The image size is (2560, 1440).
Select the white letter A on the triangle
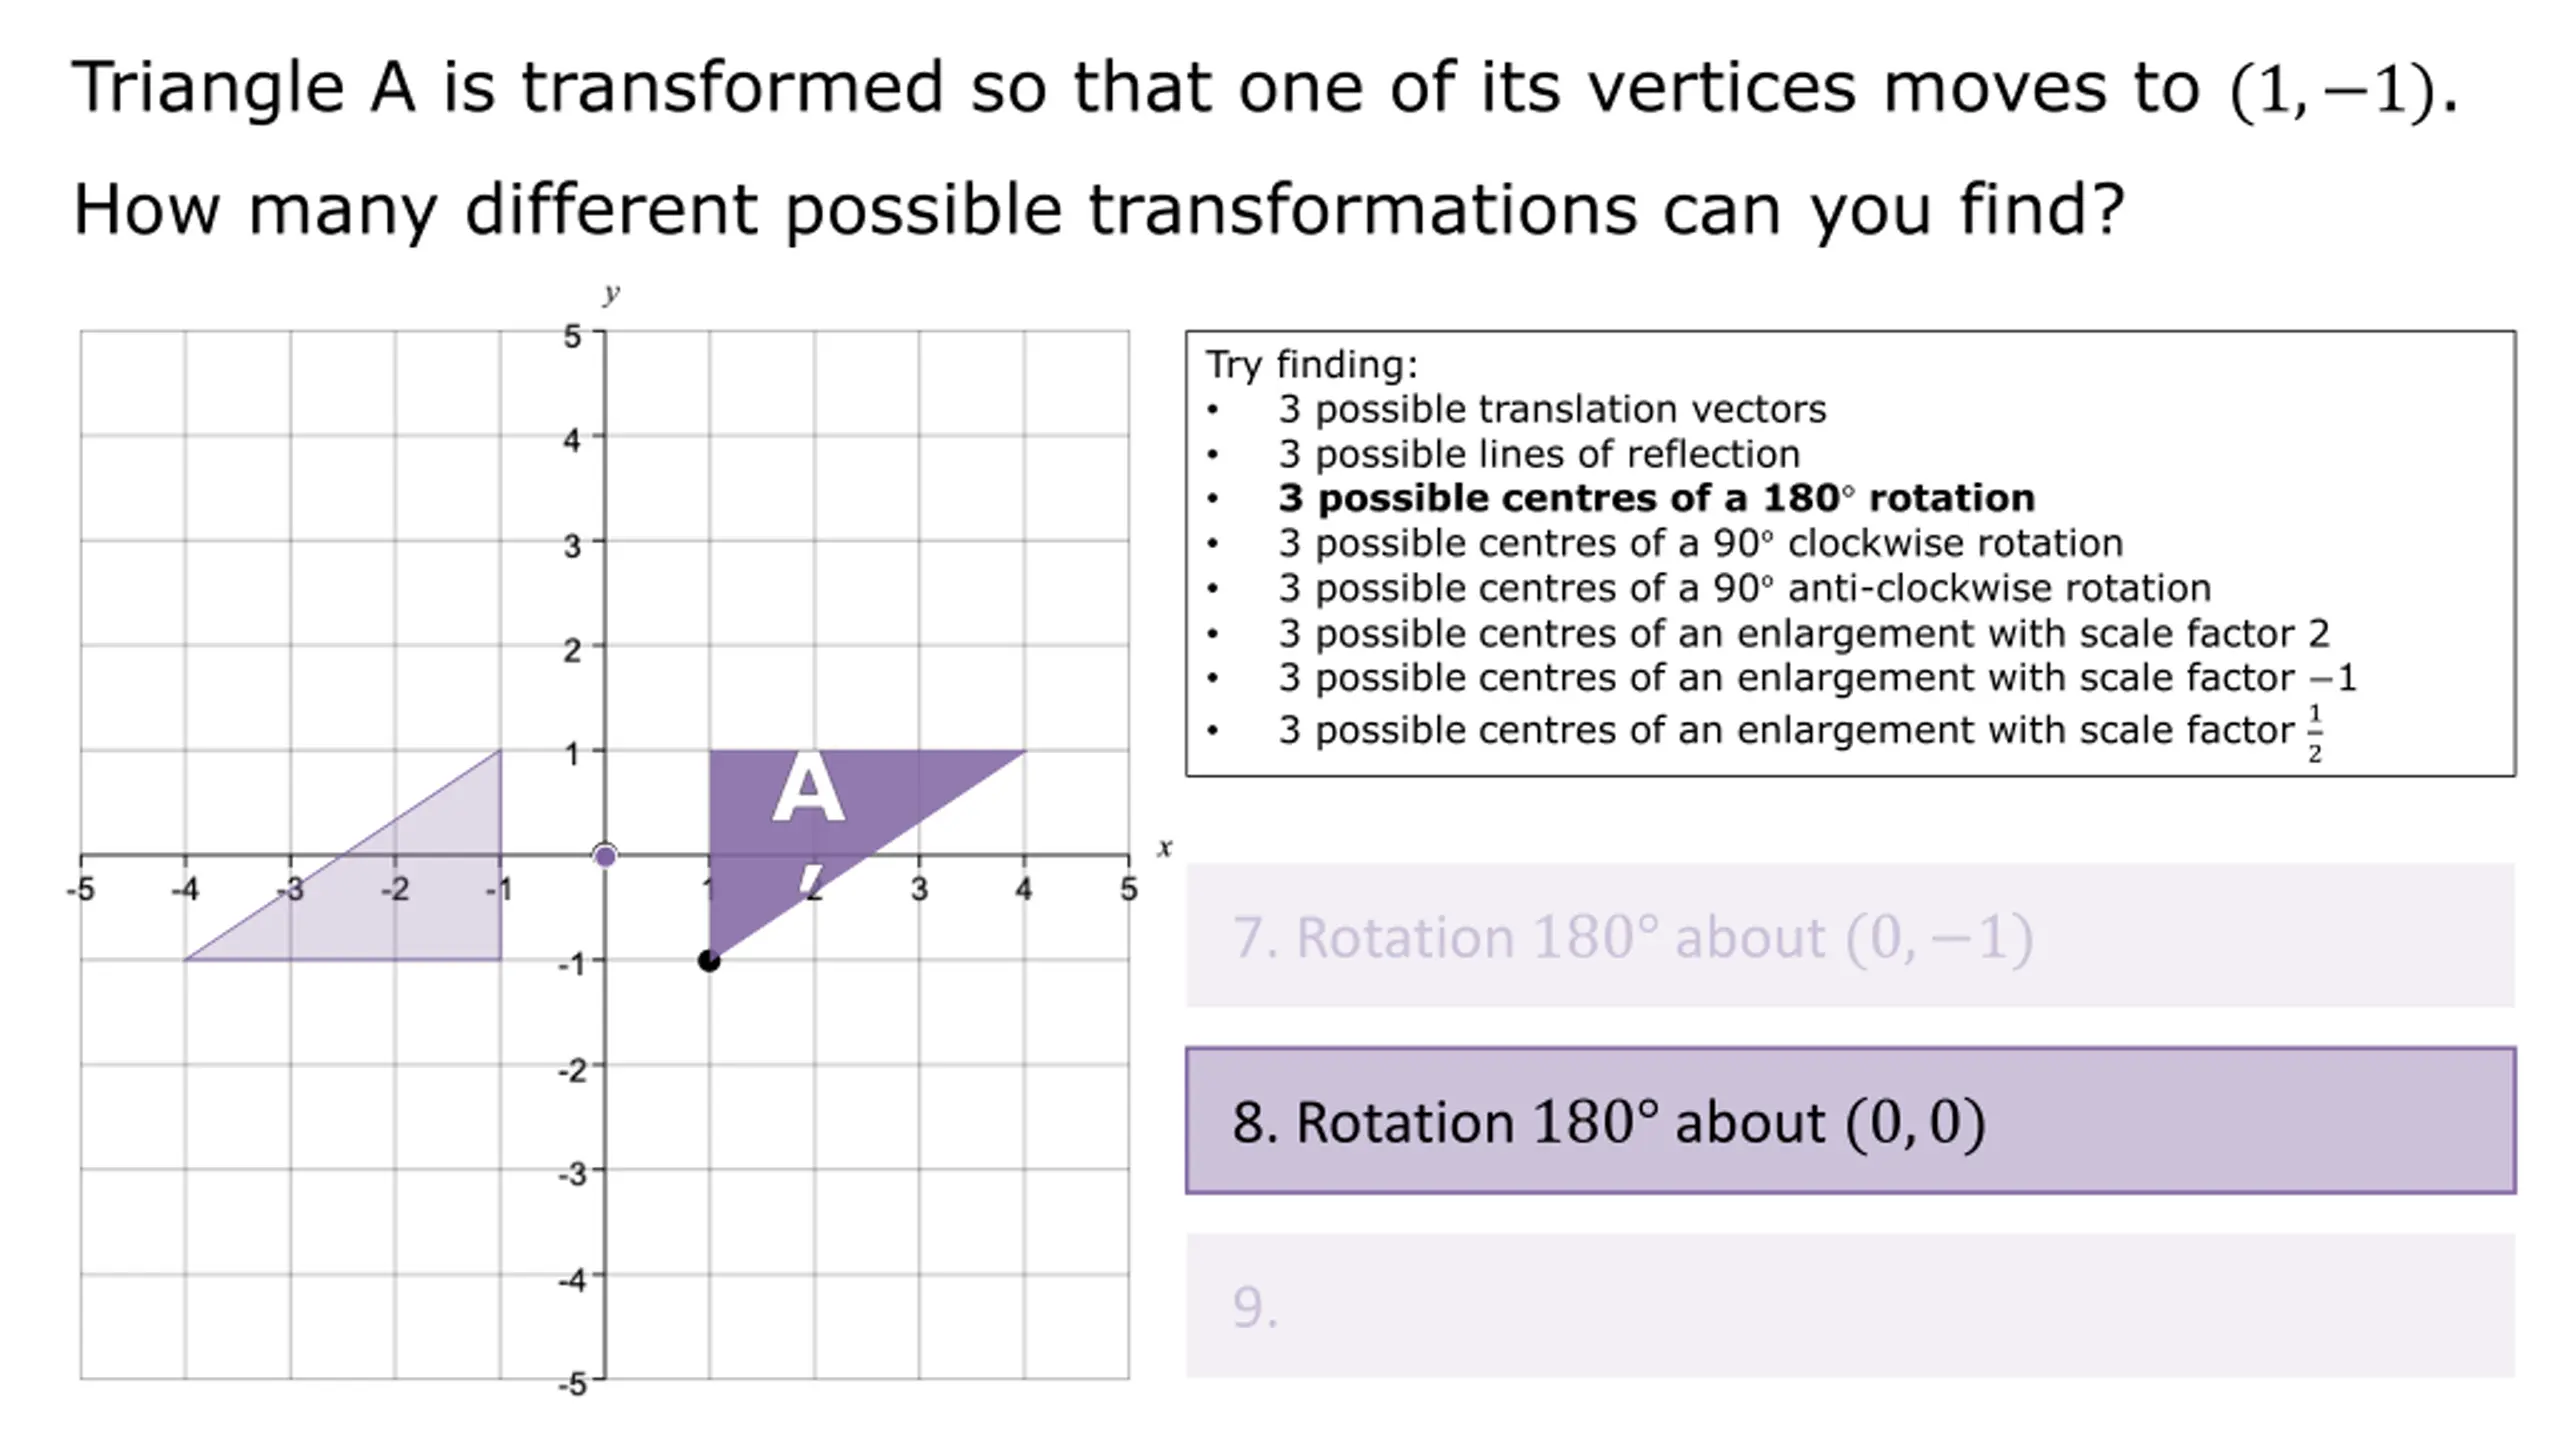[x=808, y=788]
